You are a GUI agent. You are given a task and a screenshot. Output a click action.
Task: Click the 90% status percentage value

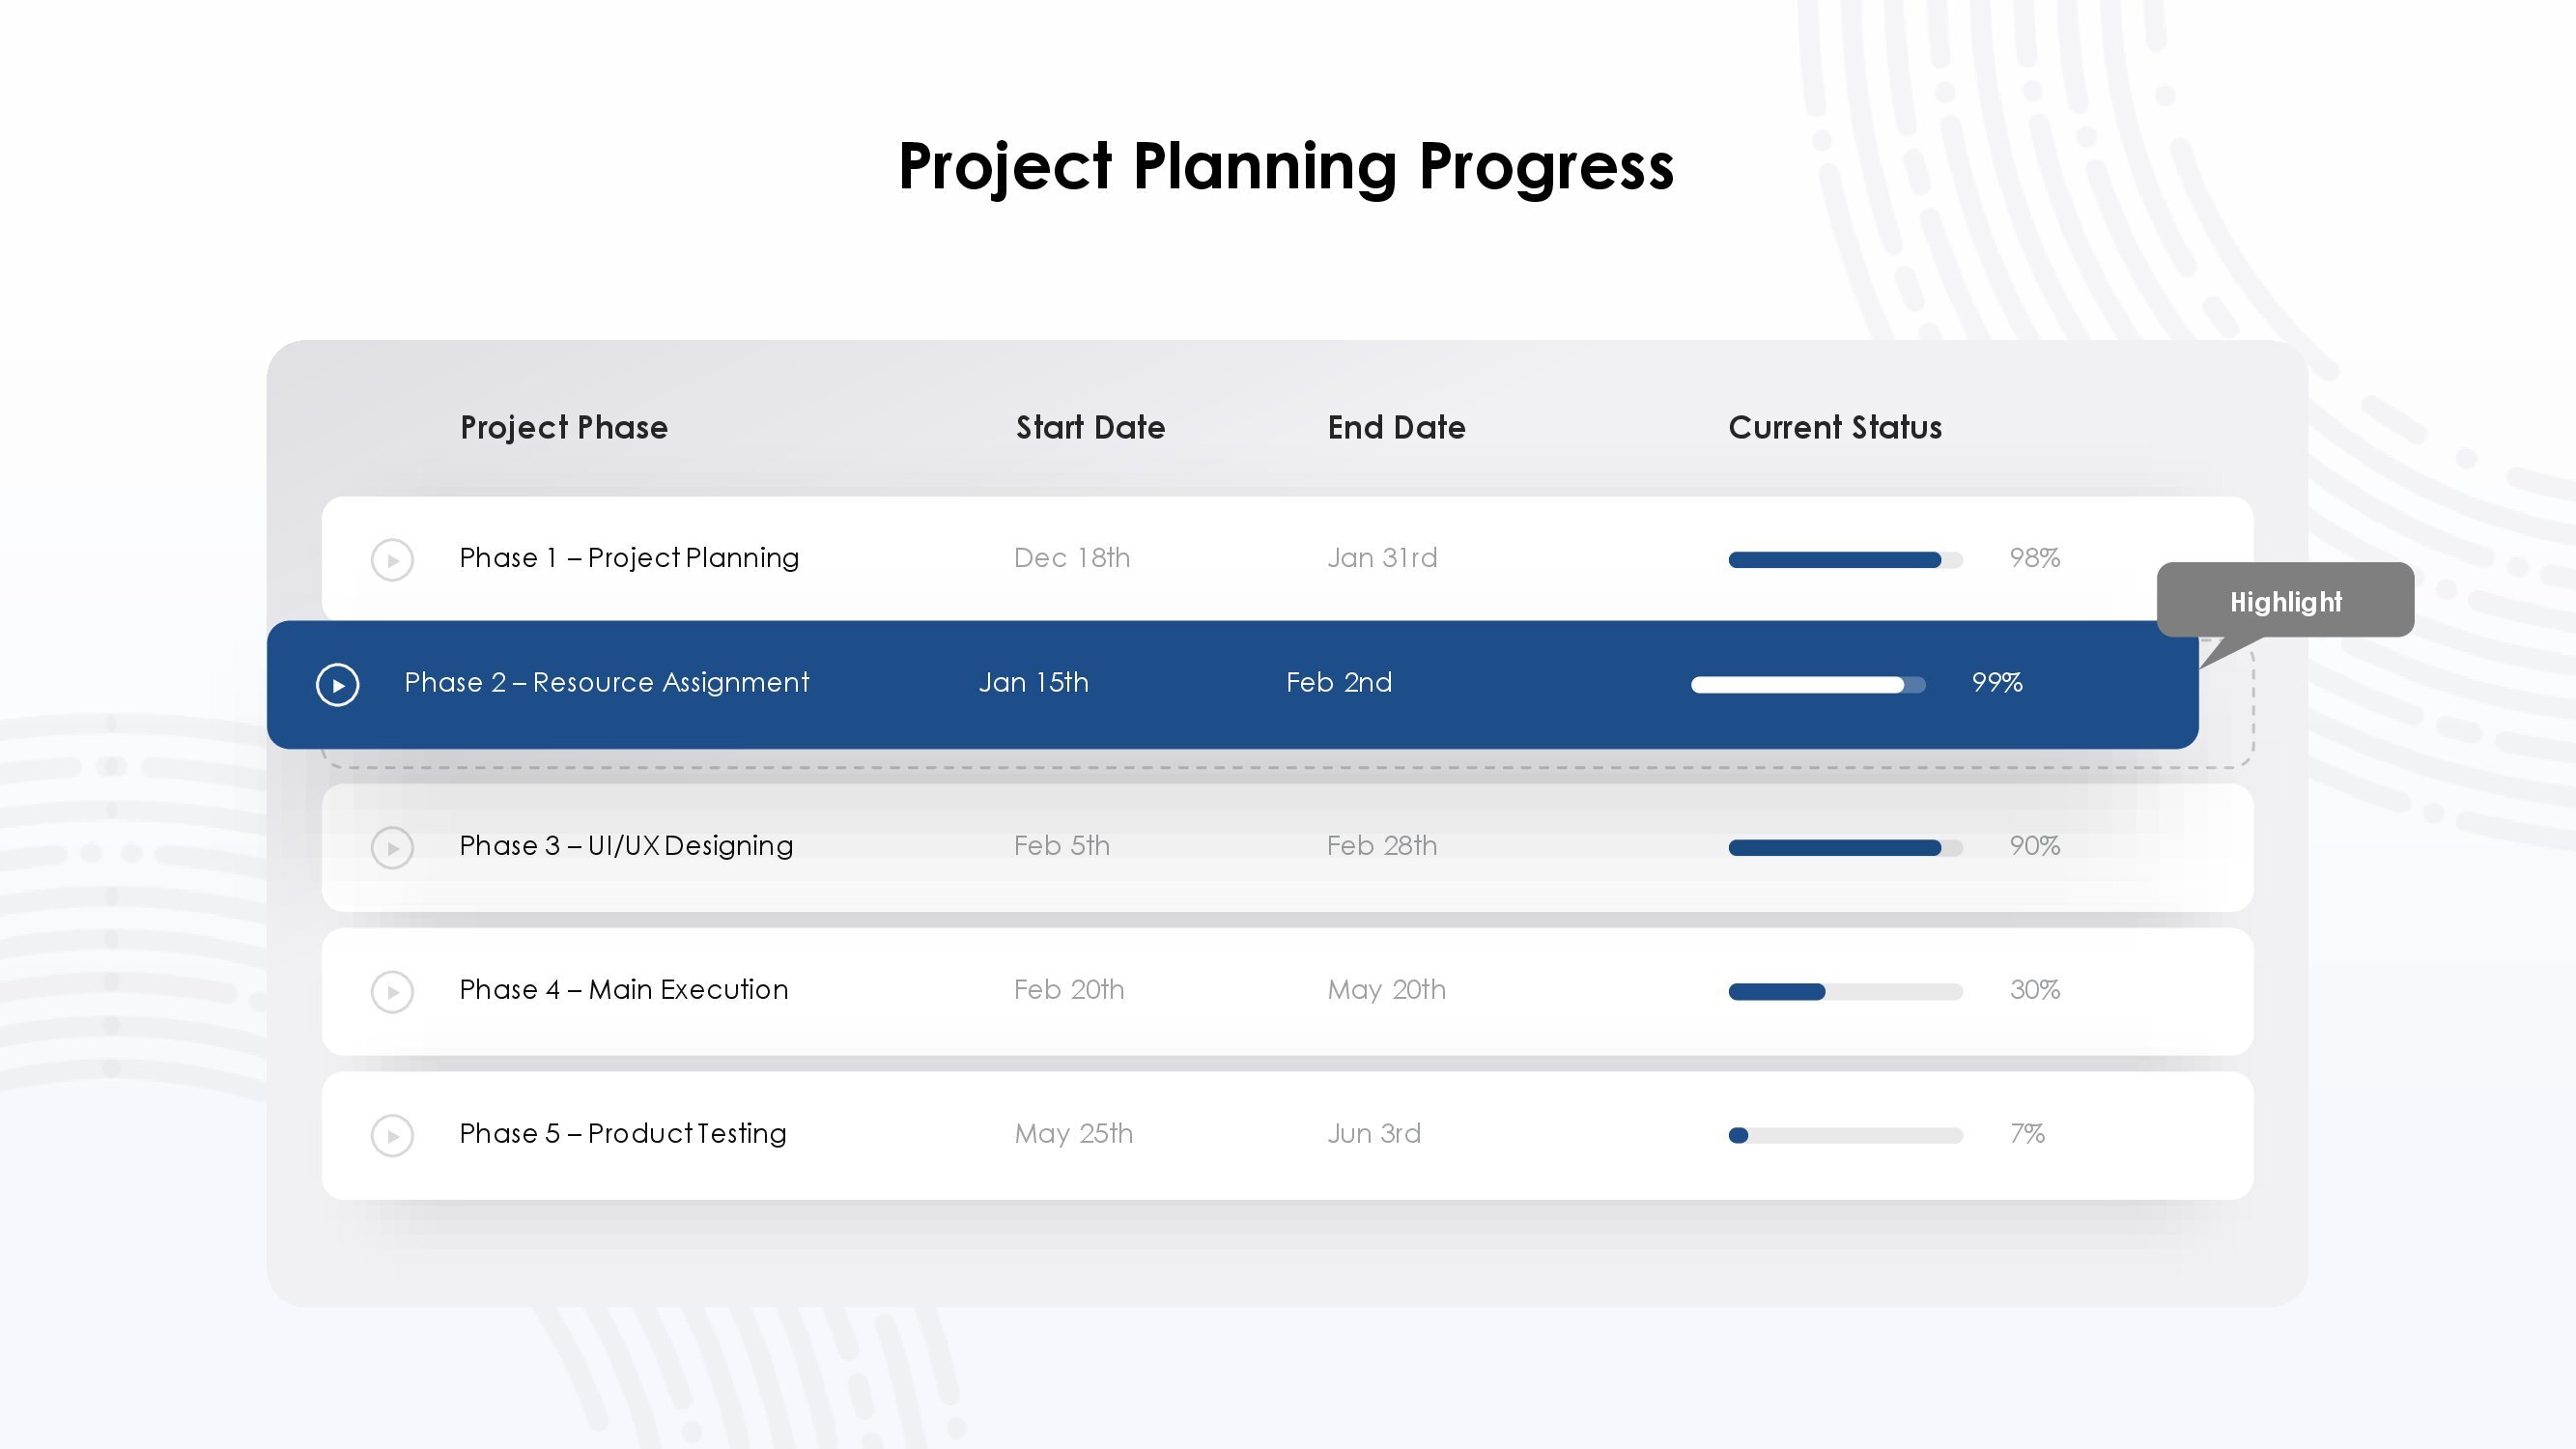2035,846
